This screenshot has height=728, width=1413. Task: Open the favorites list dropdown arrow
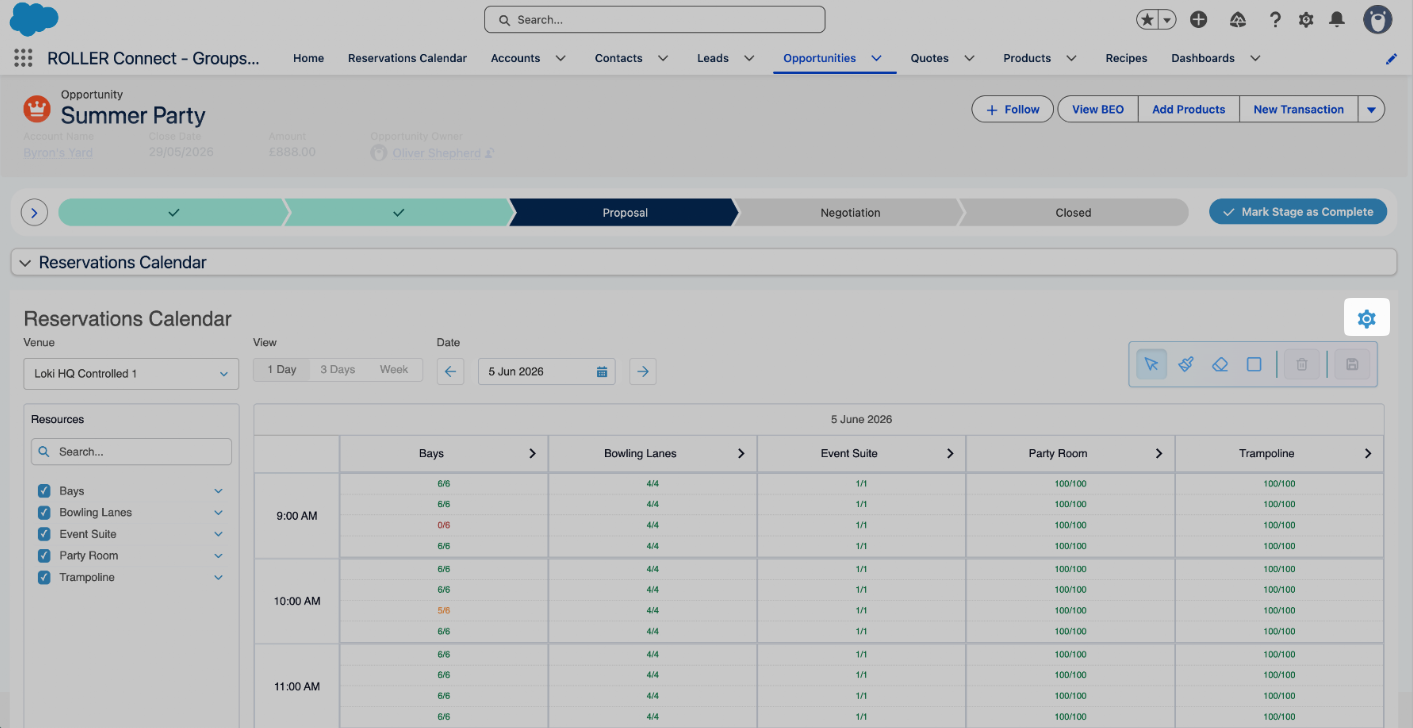pos(1168,19)
